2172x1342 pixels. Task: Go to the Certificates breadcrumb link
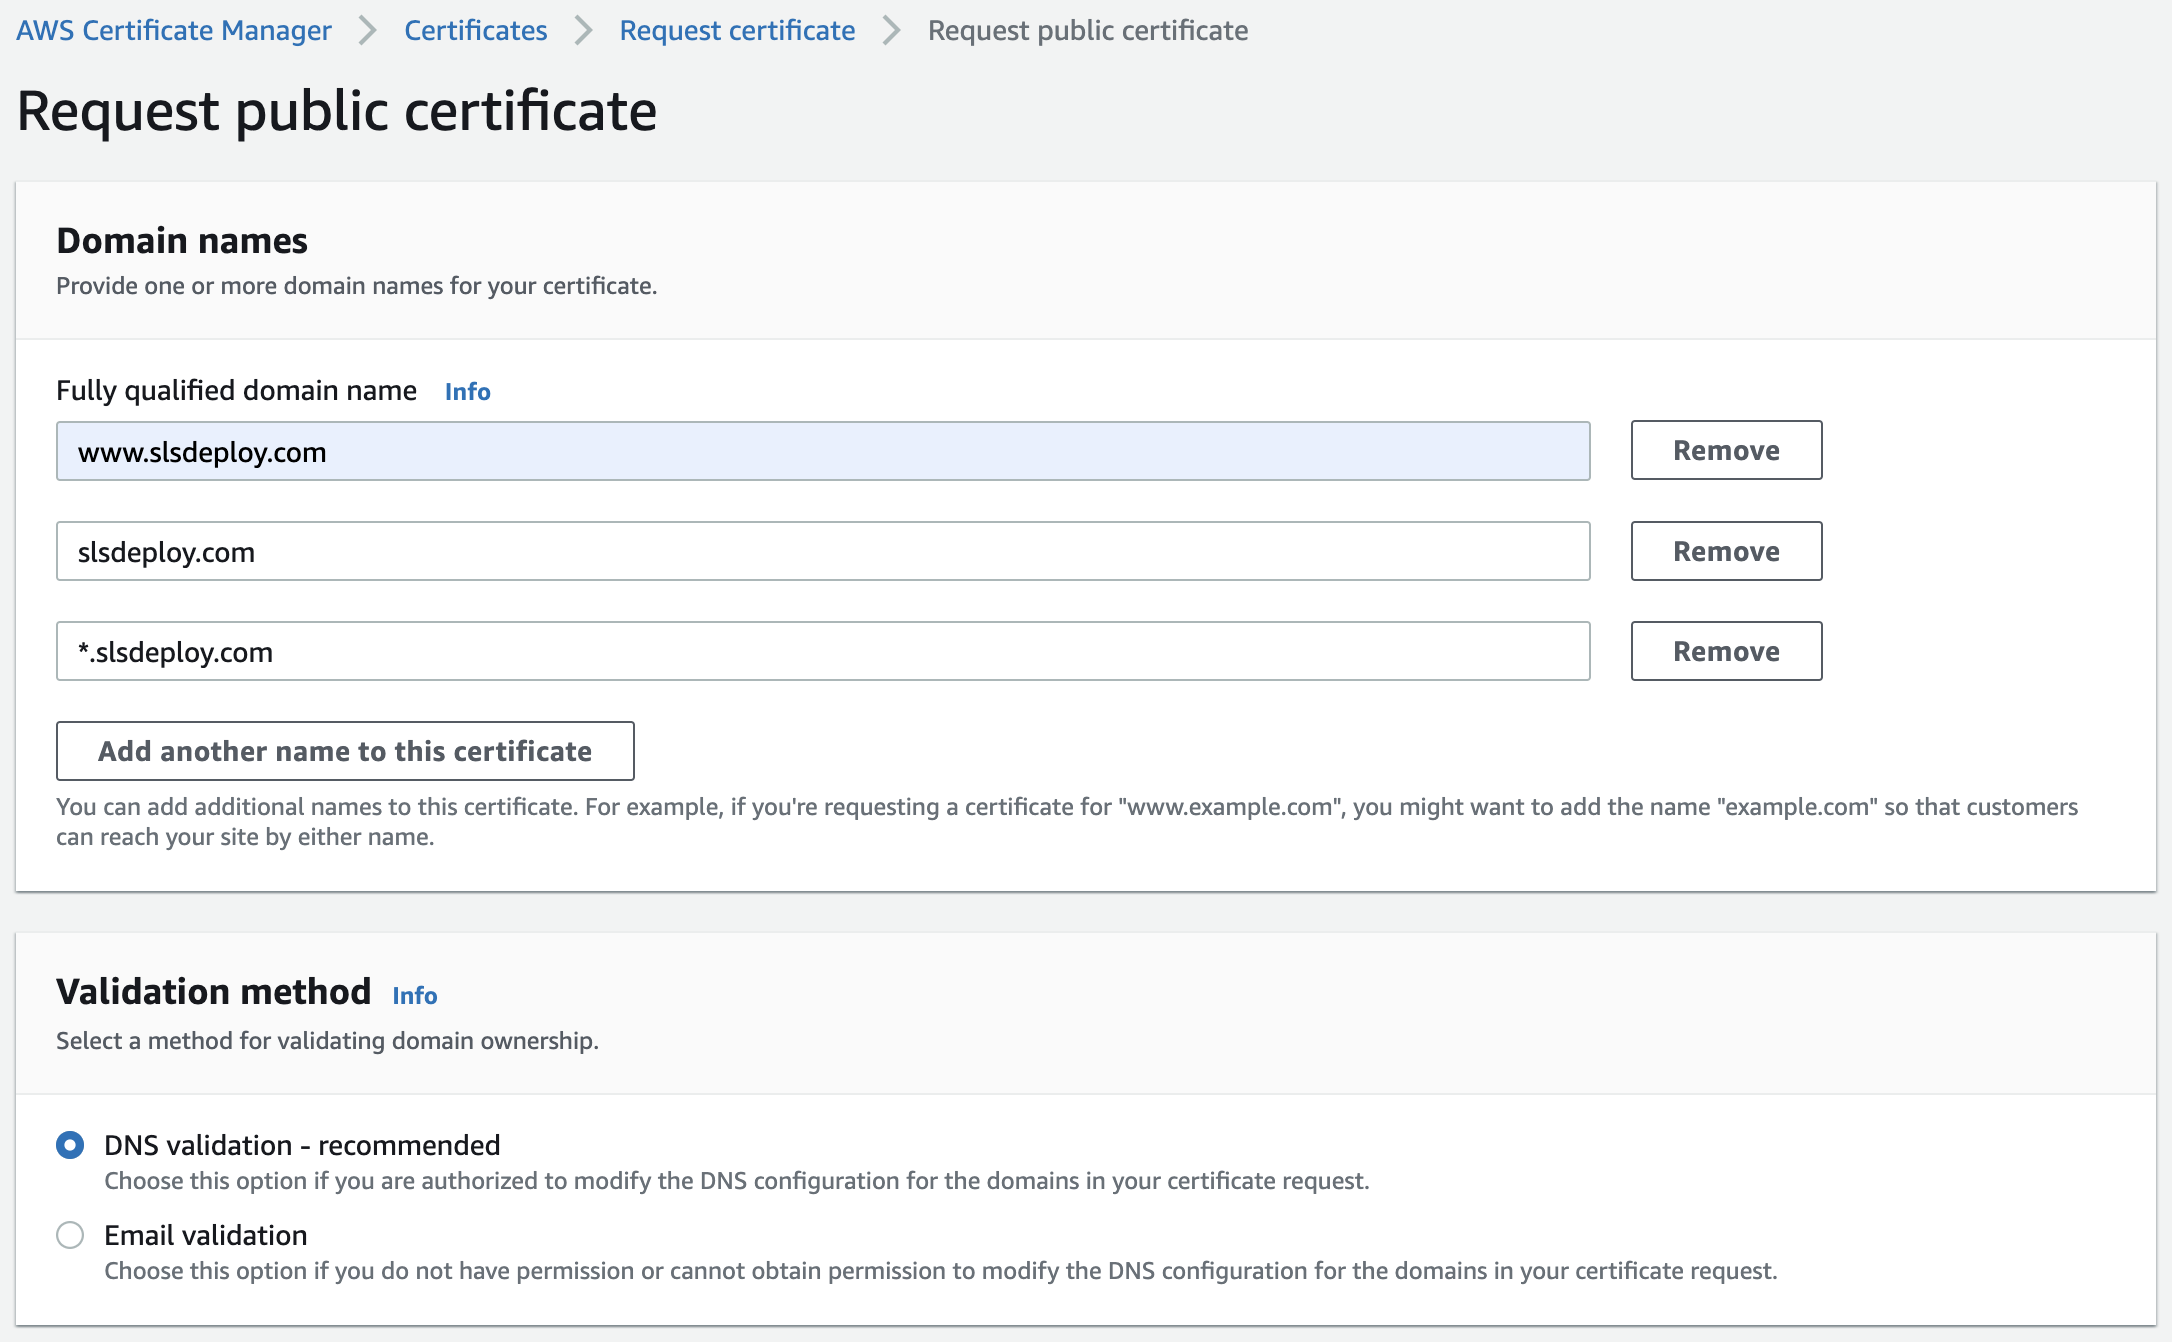click(x=476, y=31)
